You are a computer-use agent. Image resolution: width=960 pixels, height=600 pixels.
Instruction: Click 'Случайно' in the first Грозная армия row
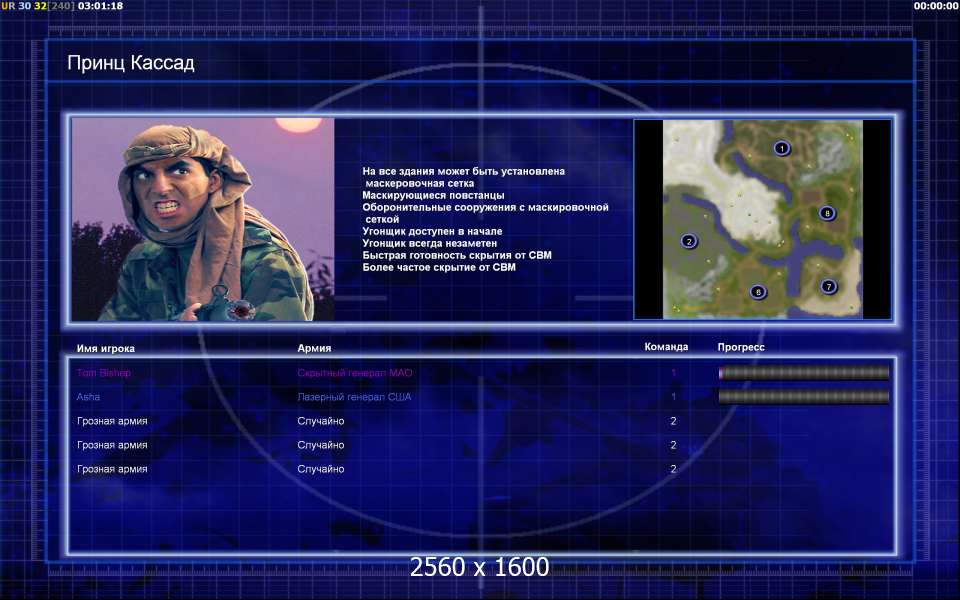[321, 421]
